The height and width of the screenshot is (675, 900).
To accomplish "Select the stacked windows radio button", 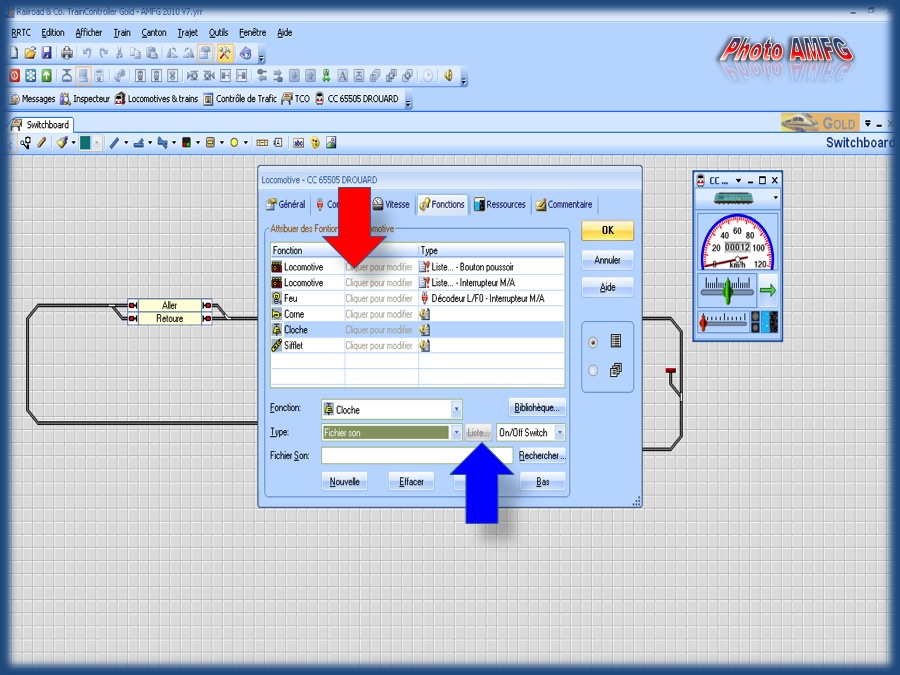I will coord(593,370).
